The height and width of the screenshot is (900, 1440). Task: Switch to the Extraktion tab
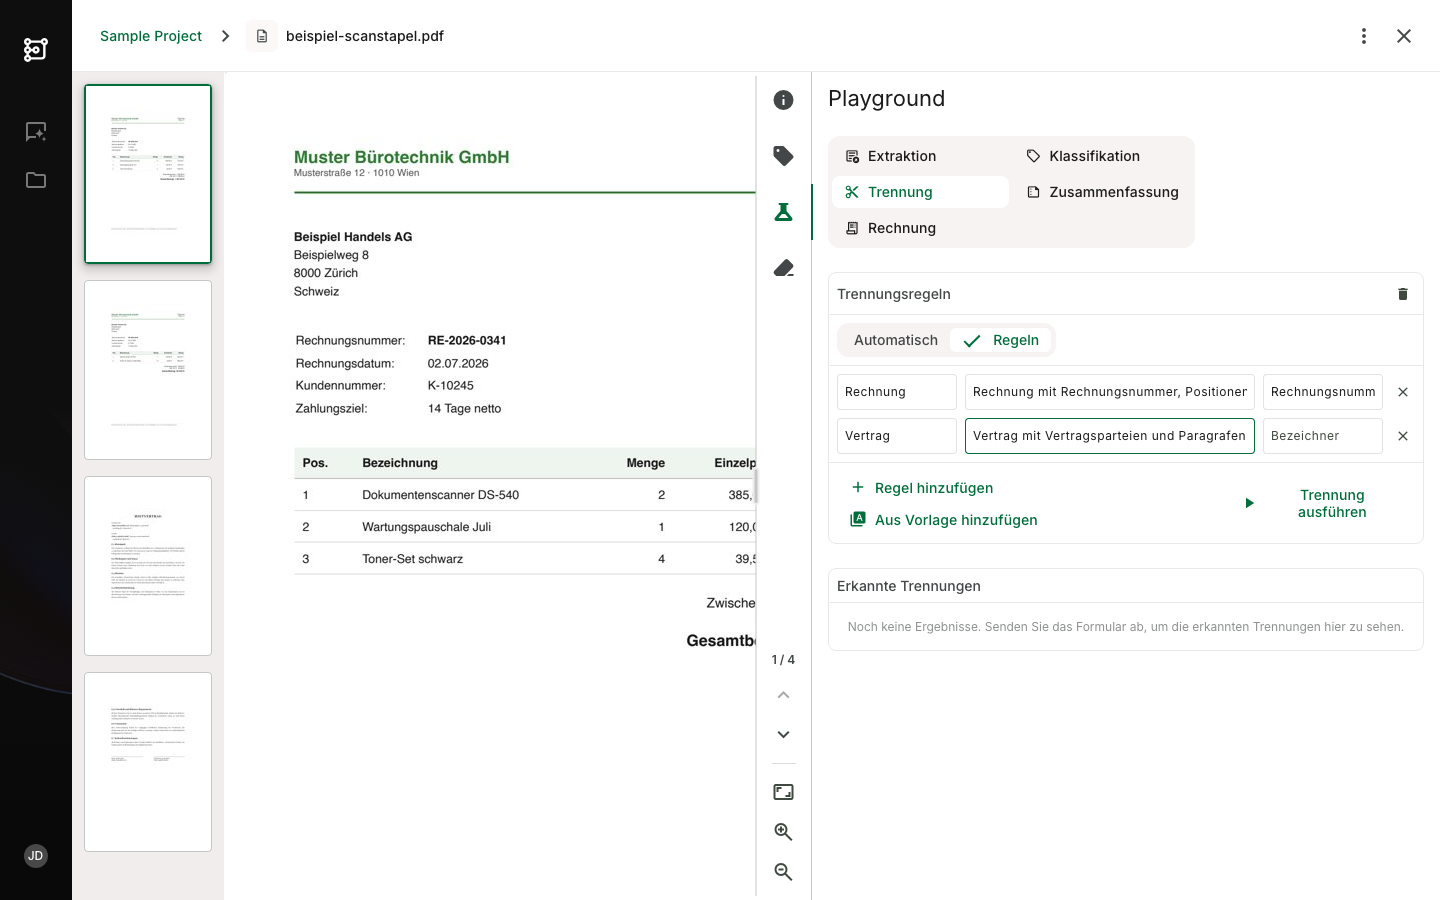point(919,156)
